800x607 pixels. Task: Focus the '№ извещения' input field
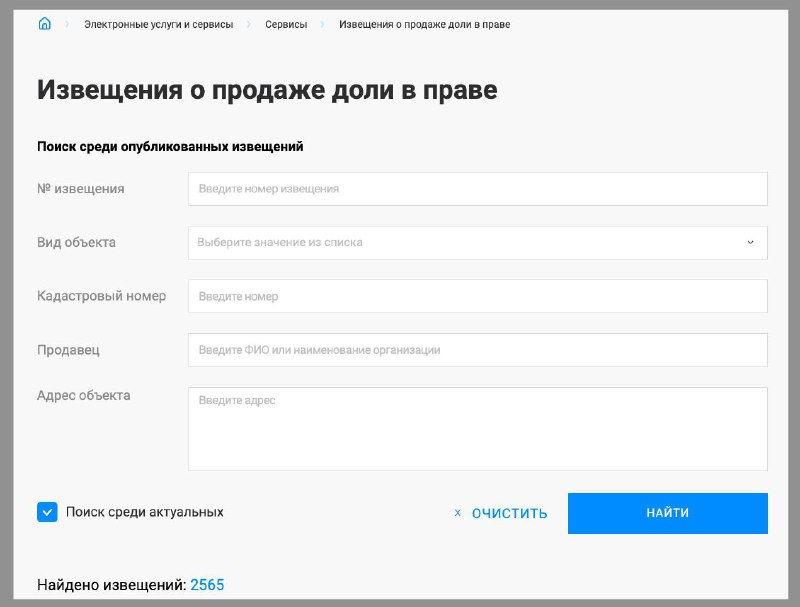[x=478, y=189]
